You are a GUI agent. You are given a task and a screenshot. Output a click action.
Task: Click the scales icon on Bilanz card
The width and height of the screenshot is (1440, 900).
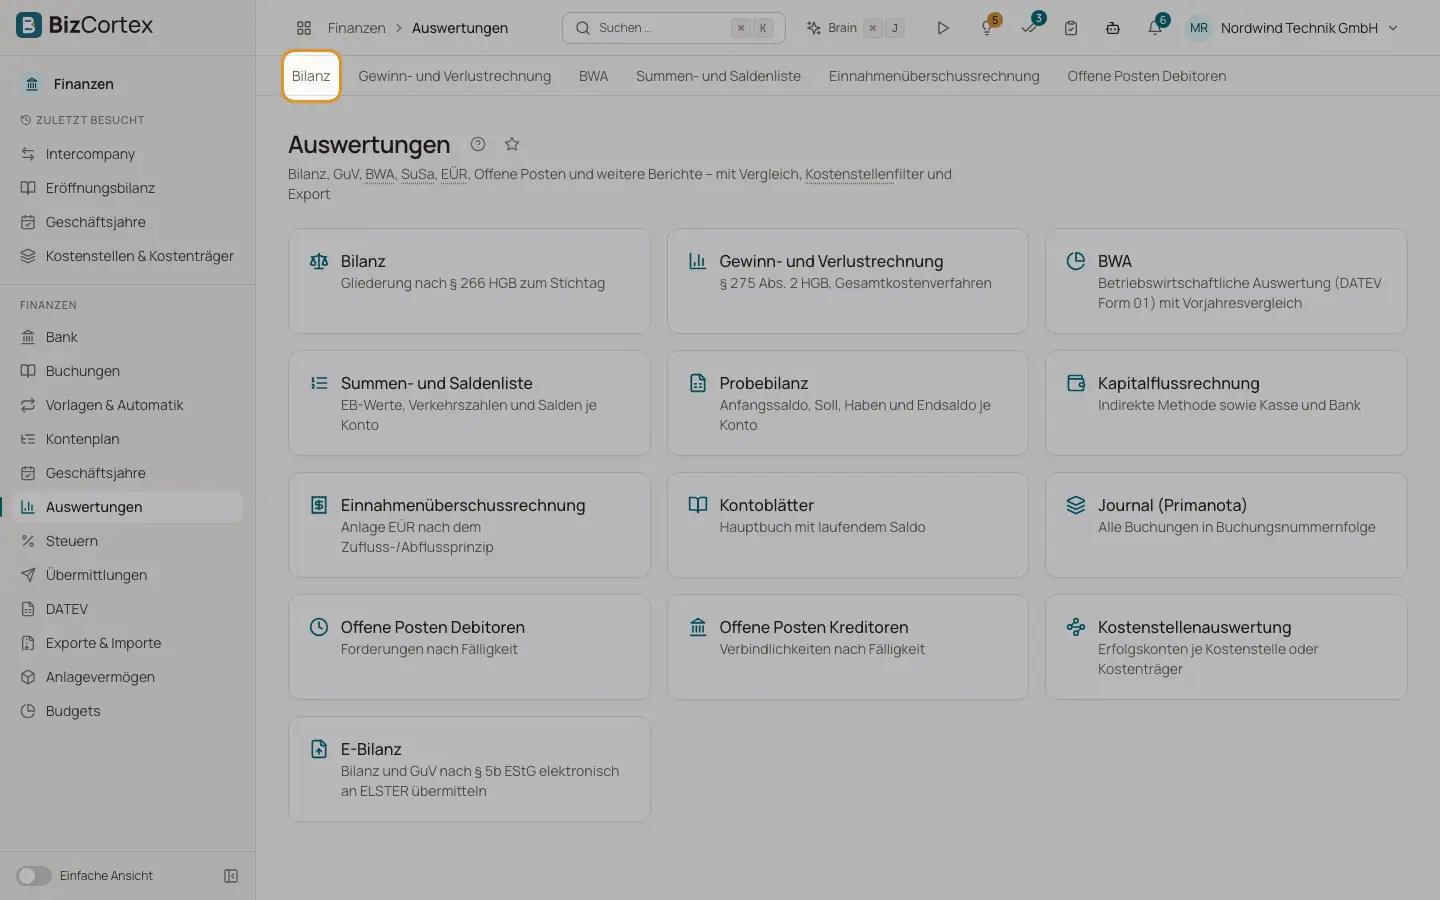coord(319,261)
